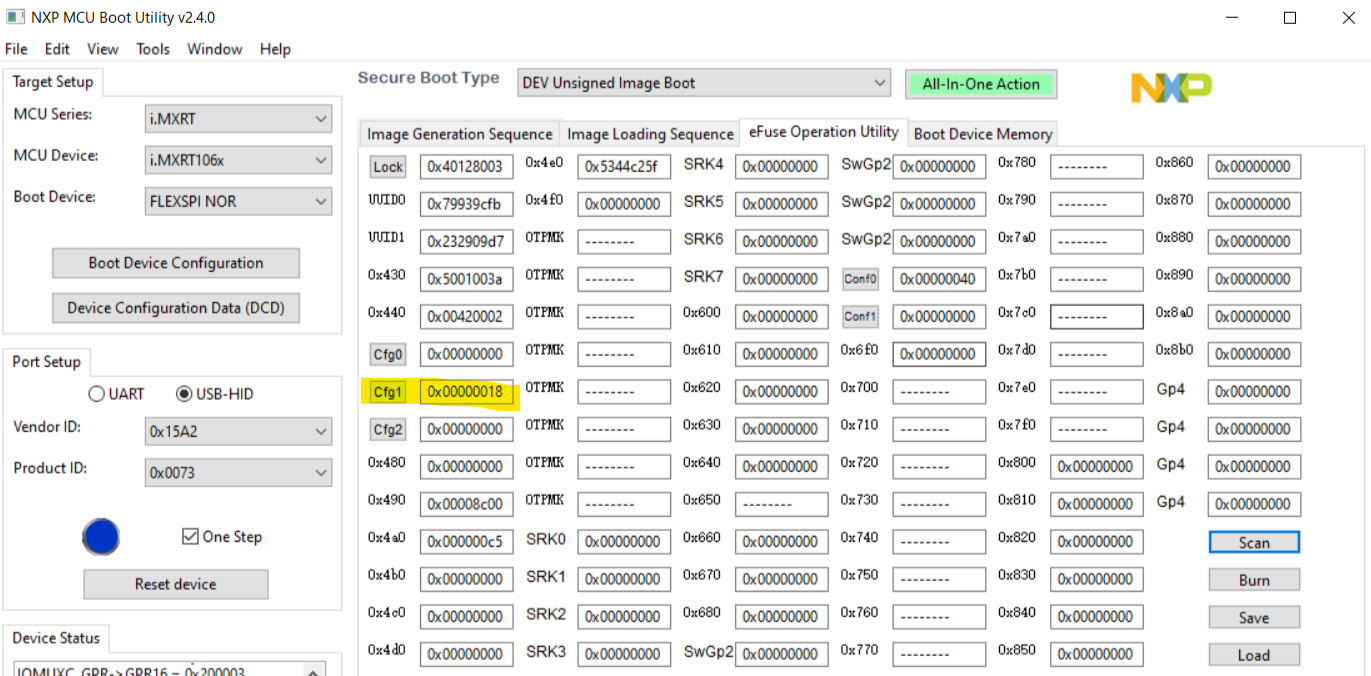The height and width of the screenshot is (676, 1371).
Task: Click the Lock eFuse icon button
Action: 387,166
